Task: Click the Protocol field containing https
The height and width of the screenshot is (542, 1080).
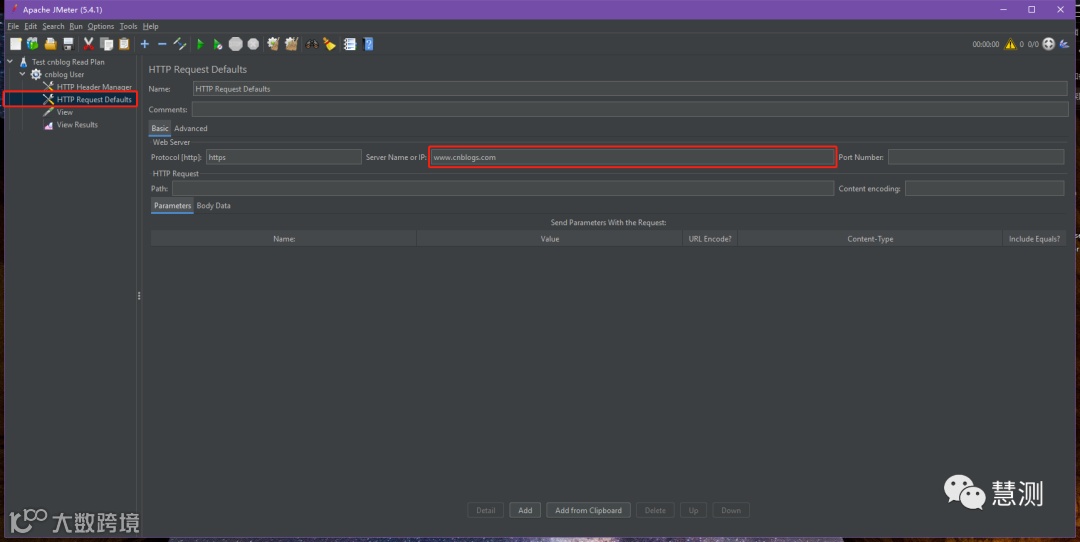Action: pos(284,157)
